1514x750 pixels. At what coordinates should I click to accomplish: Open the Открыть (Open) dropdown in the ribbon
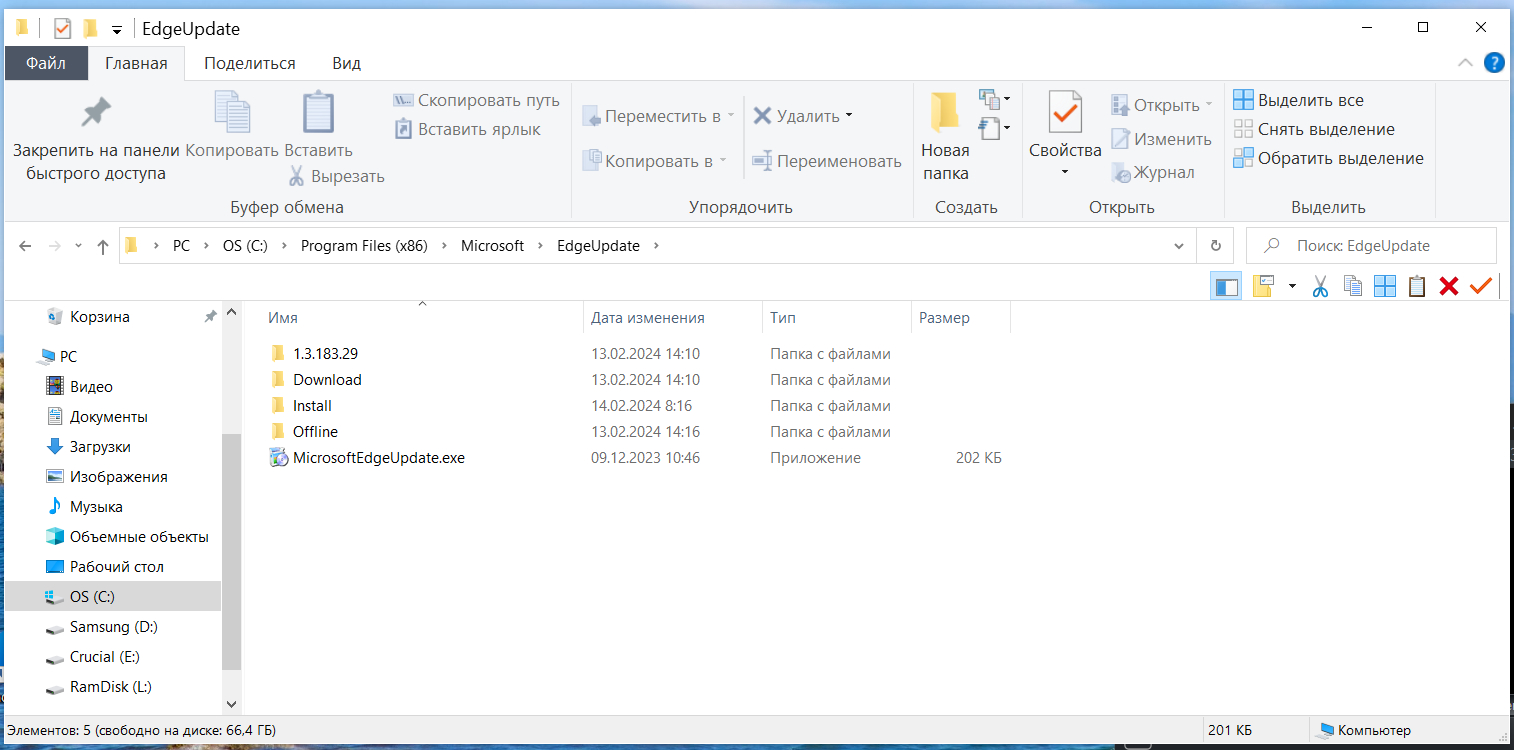[x=1161, y=105]
